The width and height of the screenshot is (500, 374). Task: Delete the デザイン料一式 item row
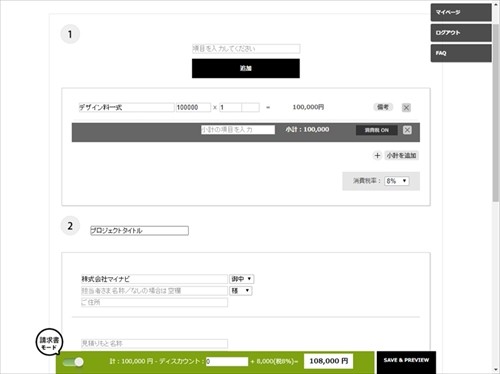pos(406,108)
